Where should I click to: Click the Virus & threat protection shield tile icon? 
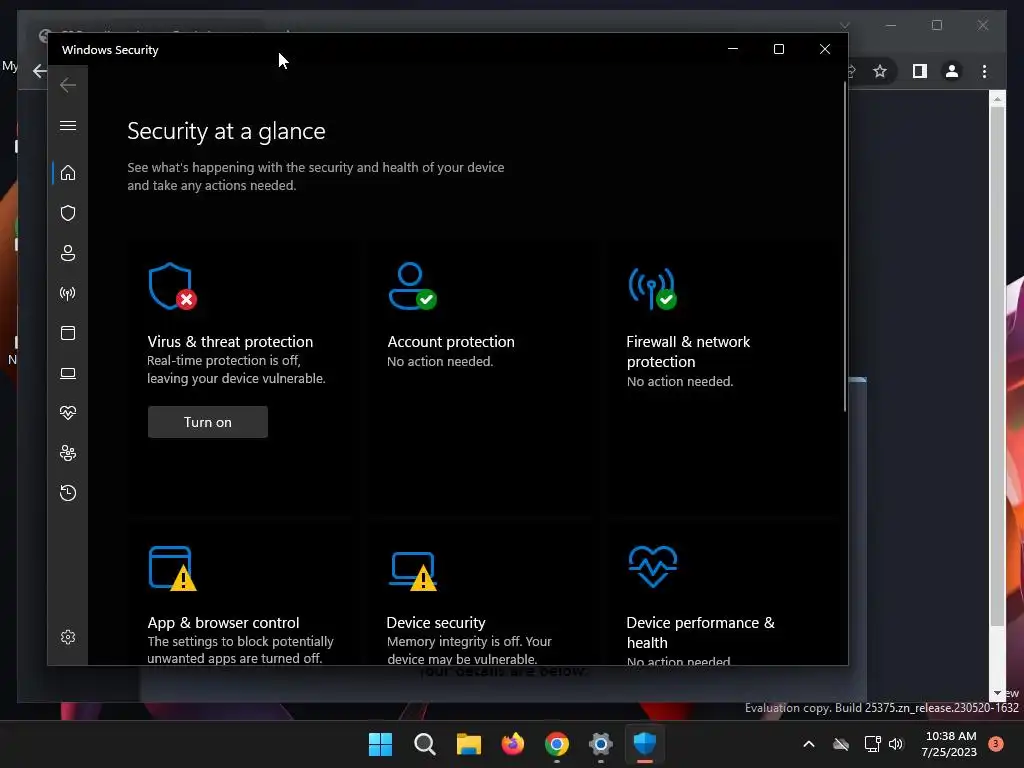pyautogui.click(x=172, y=286)
